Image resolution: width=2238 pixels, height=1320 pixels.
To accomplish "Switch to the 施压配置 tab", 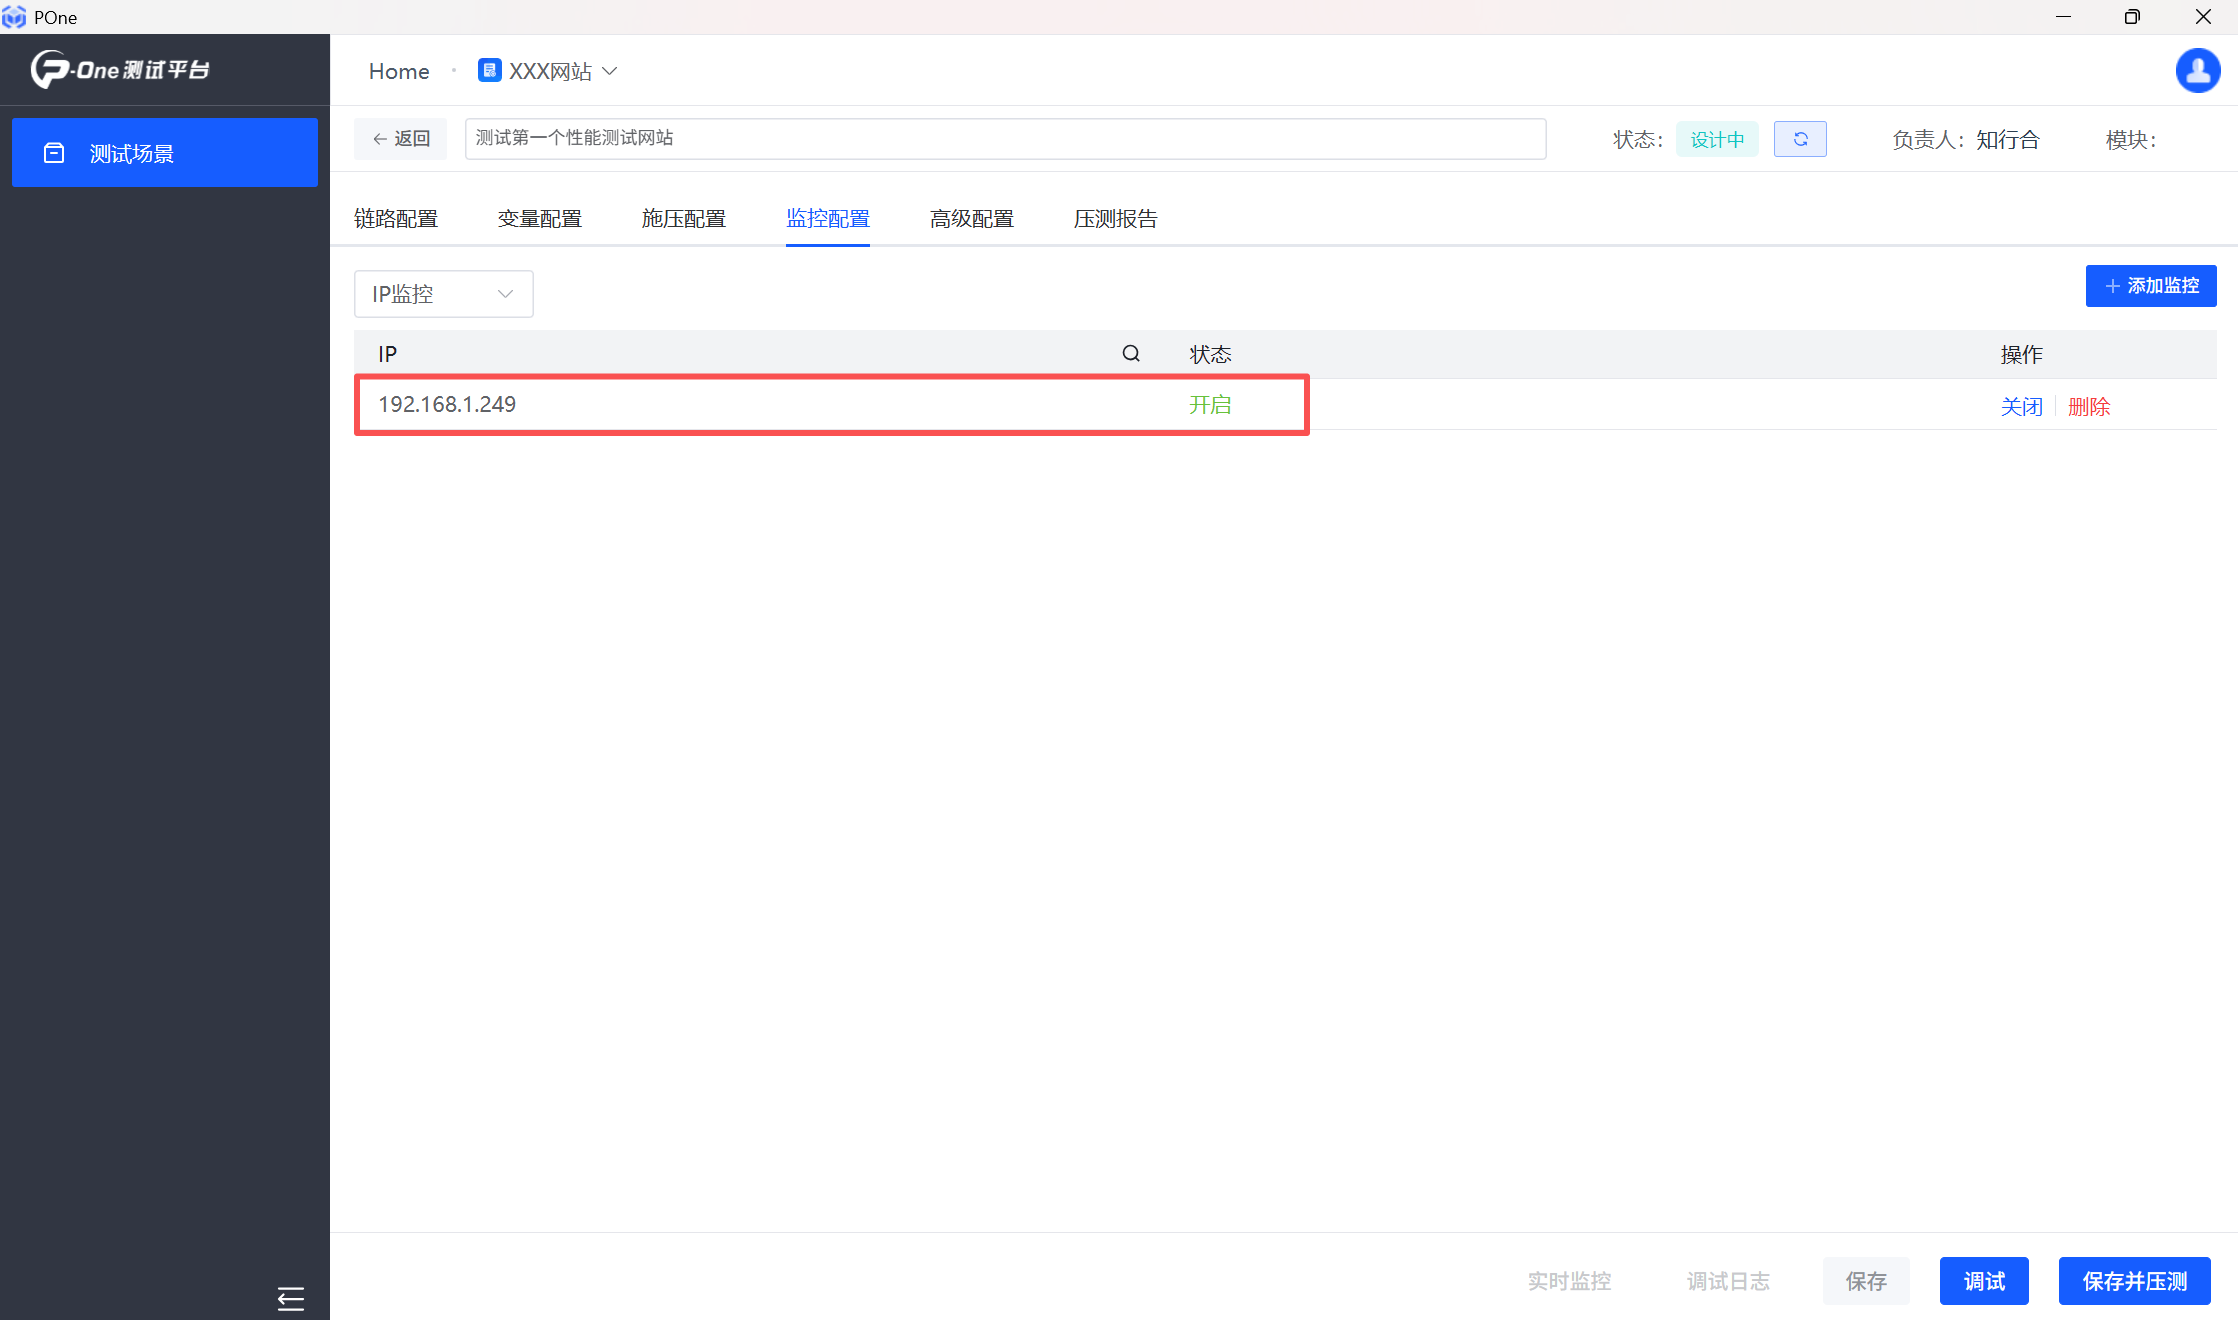I will click(x=683, y=219).
